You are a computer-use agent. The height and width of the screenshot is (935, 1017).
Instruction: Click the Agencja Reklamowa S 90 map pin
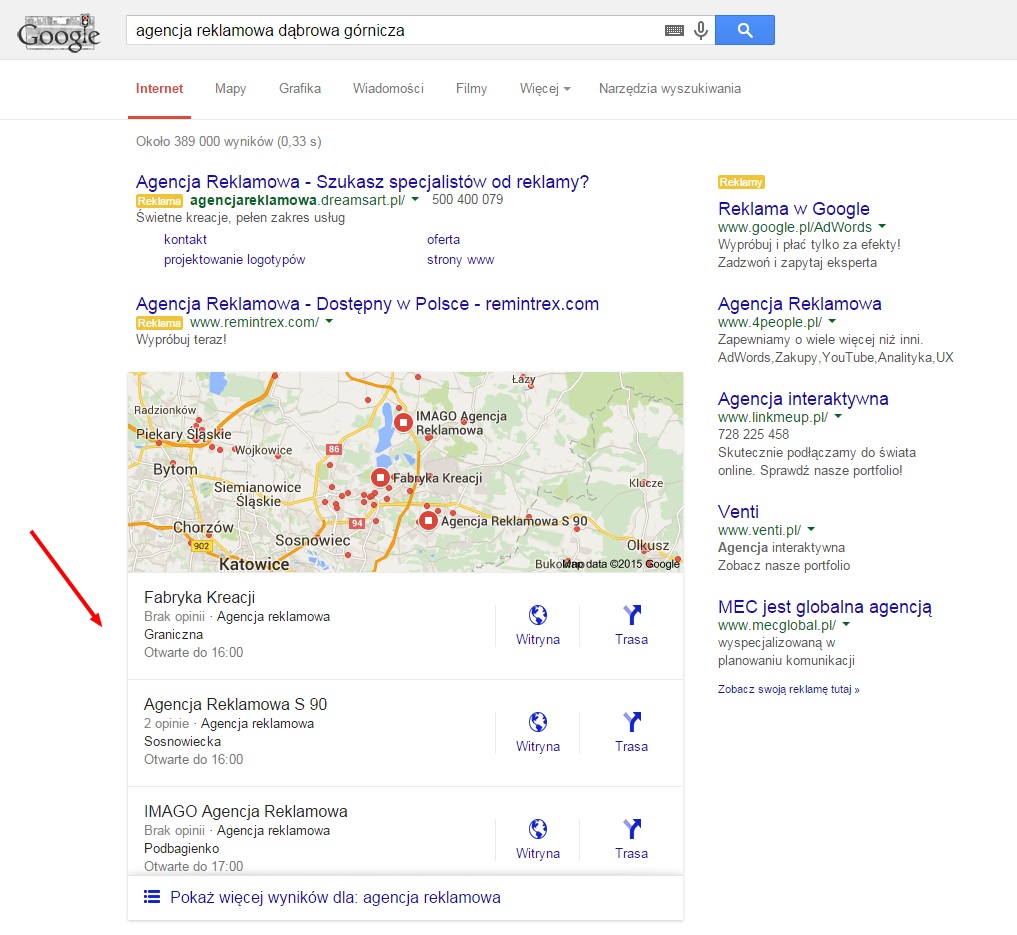(428, 520)
